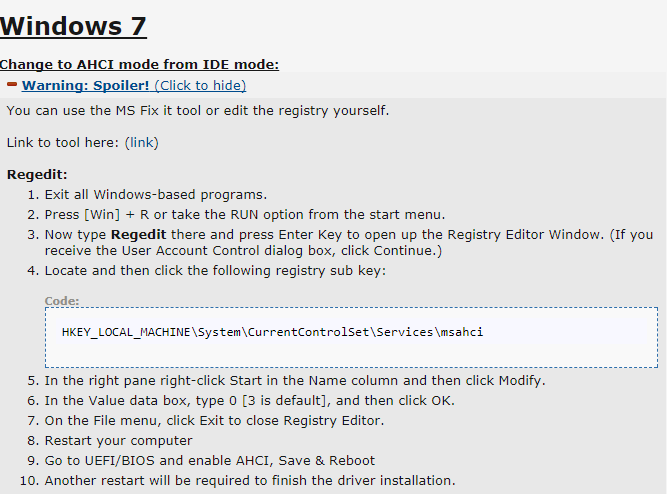This screenshot has width=667, height=494.
Task: Click step 'In the Value data box, type 0'
Action: tap(250, 400)
